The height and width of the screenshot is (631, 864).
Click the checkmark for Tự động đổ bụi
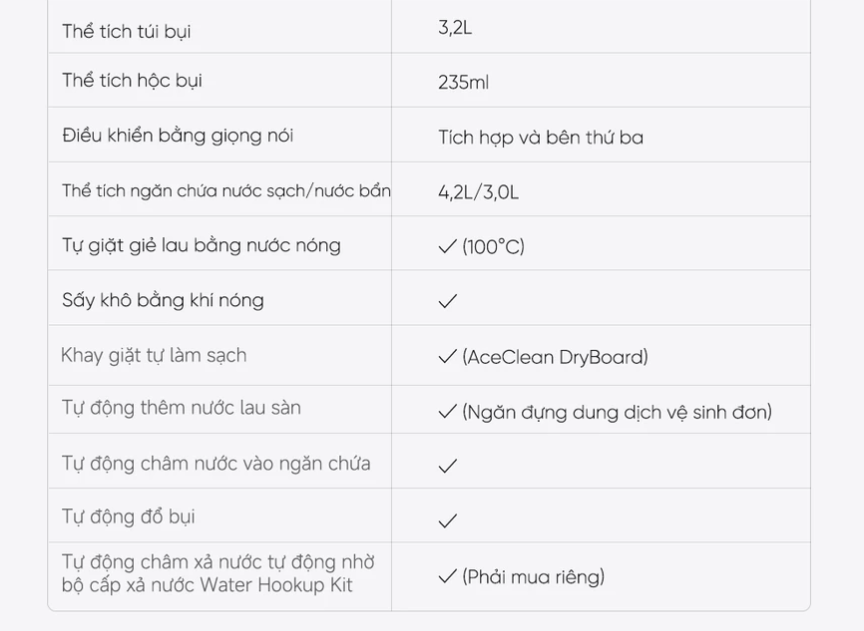(x=447, y=521)
